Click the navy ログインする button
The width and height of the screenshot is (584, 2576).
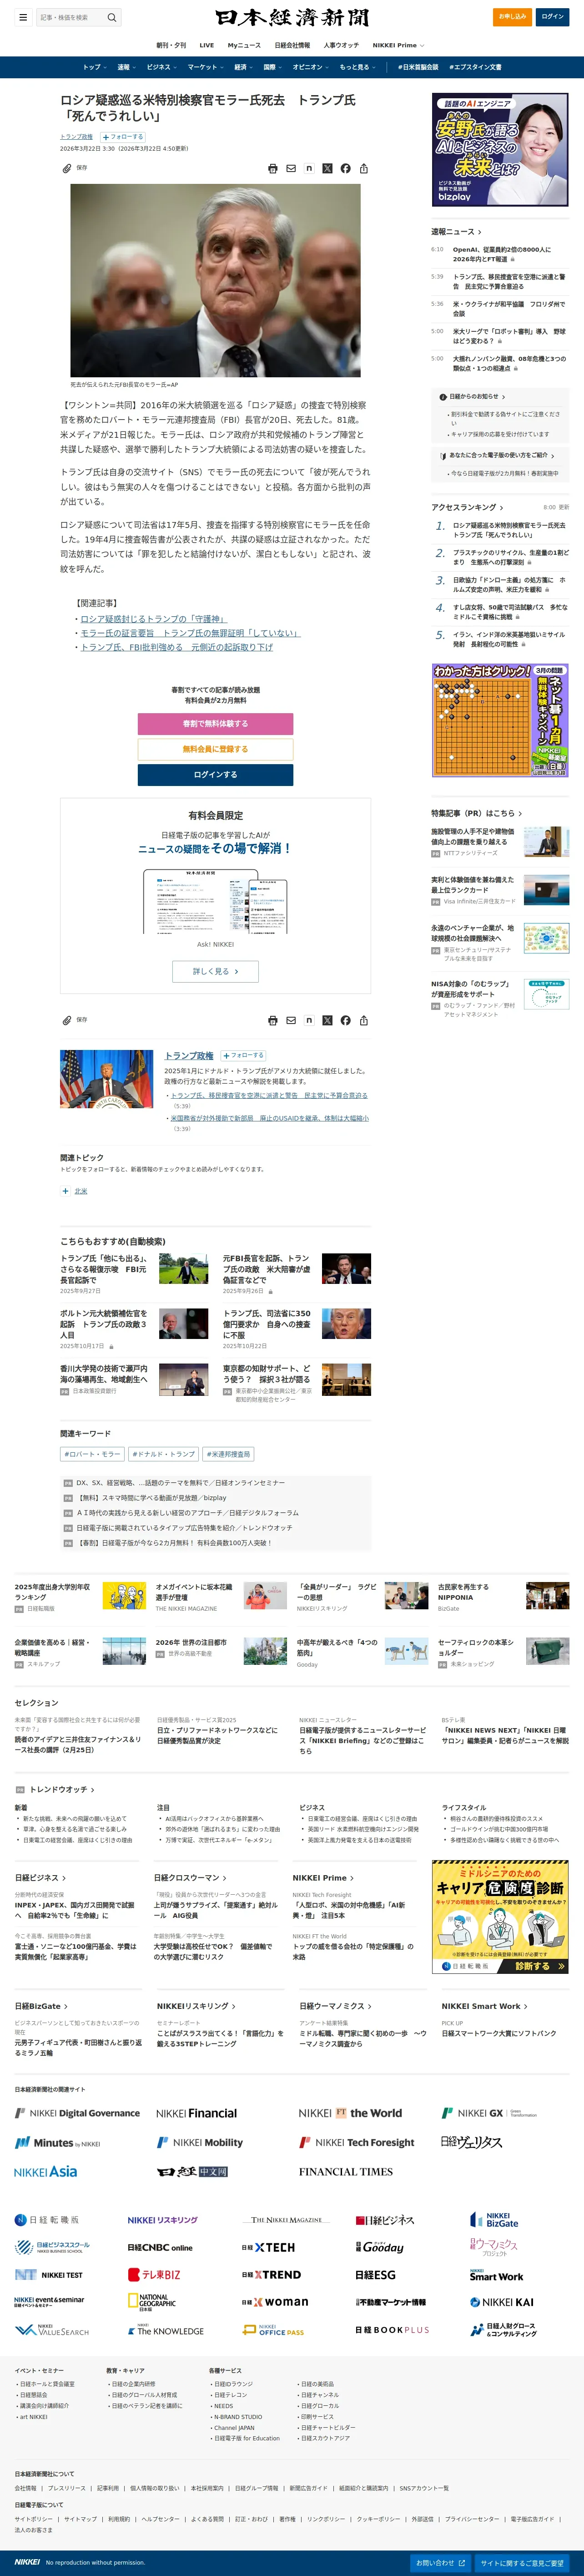(215, 775)
